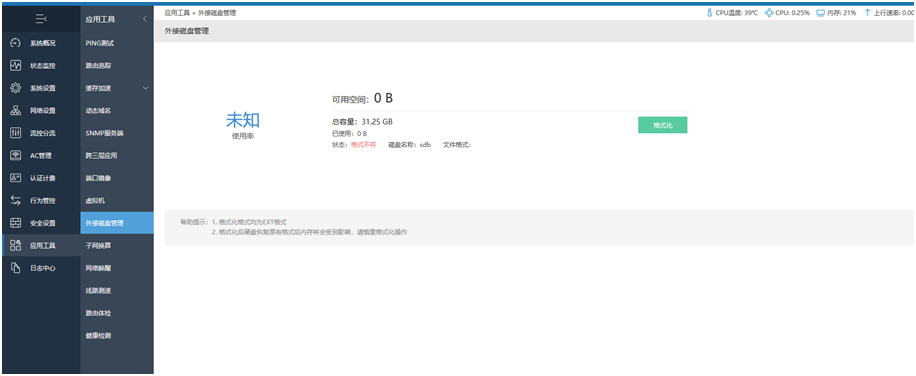Image resolution: width=916 pixels, height=376 pixels.
Task: Click the 已使用 0 B line
Action: [349, 134]
